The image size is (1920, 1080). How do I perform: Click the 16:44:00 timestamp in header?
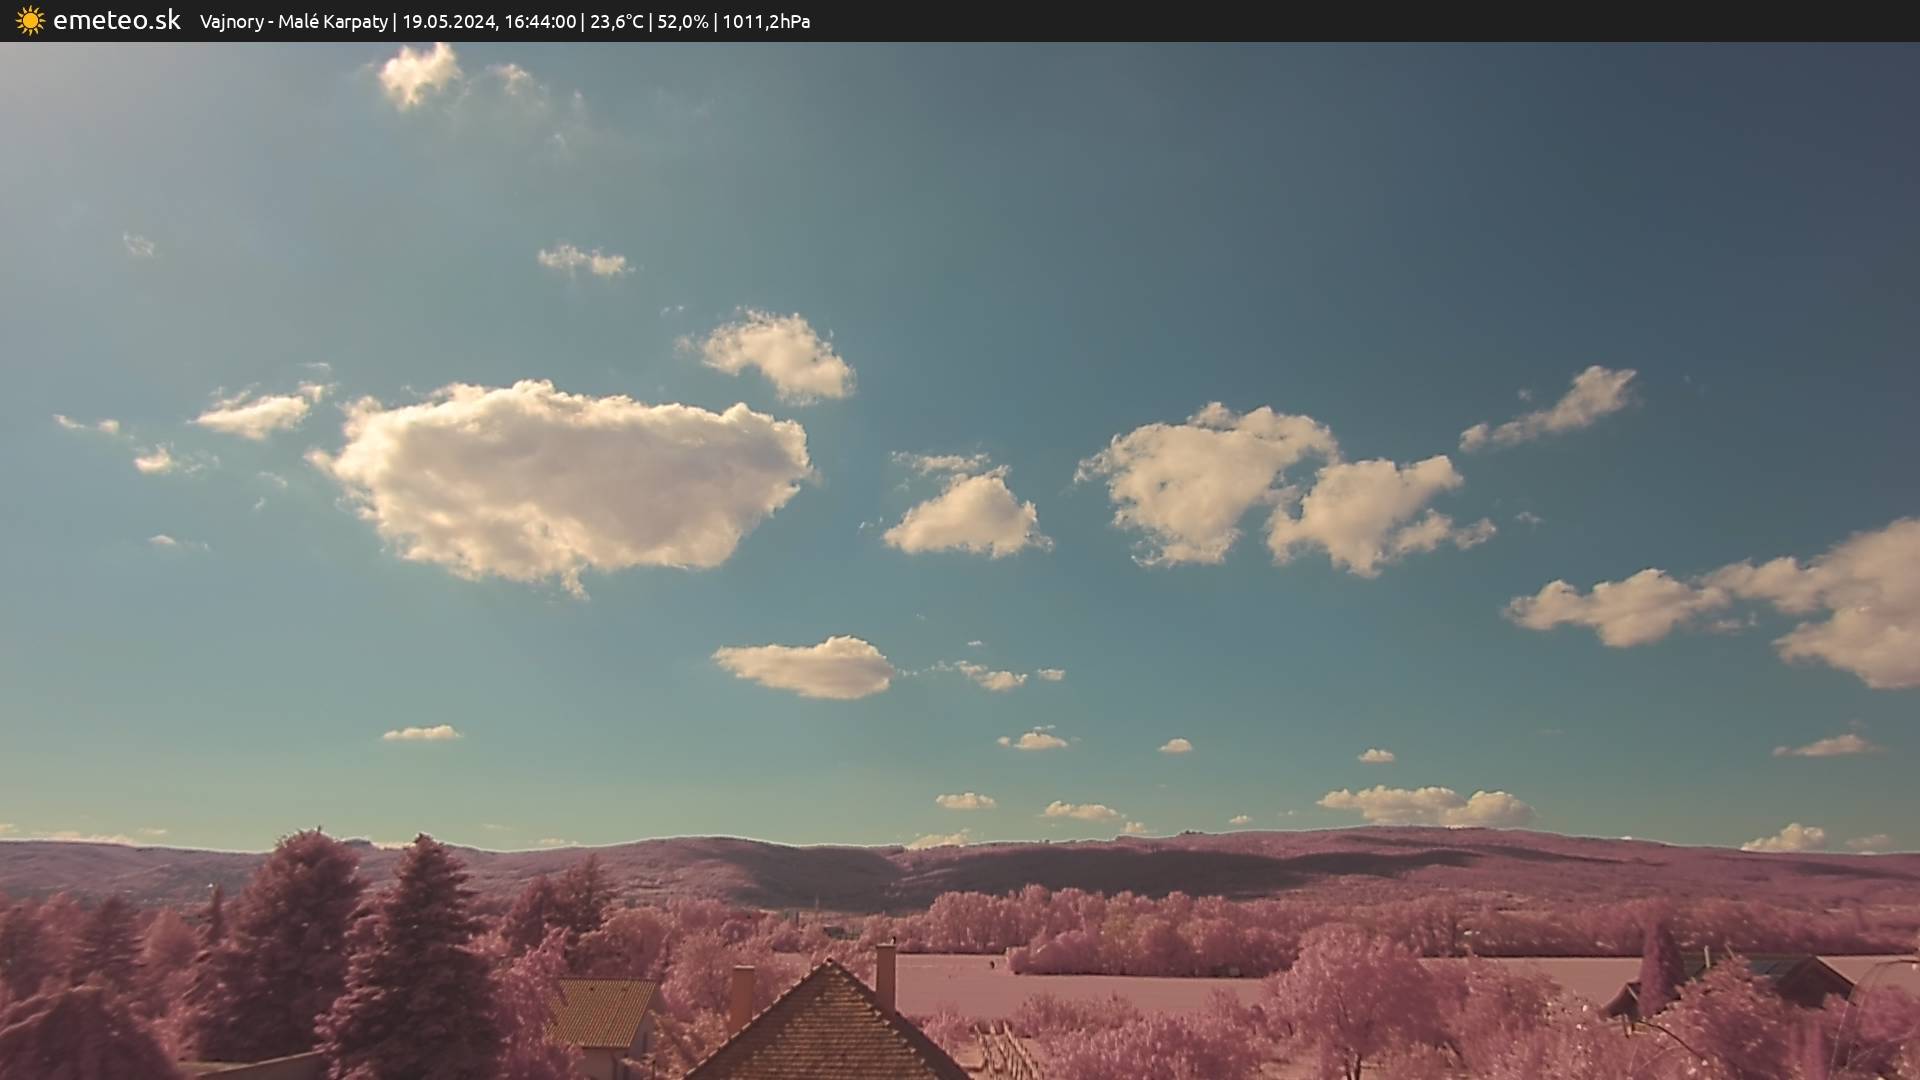(540, 22)
